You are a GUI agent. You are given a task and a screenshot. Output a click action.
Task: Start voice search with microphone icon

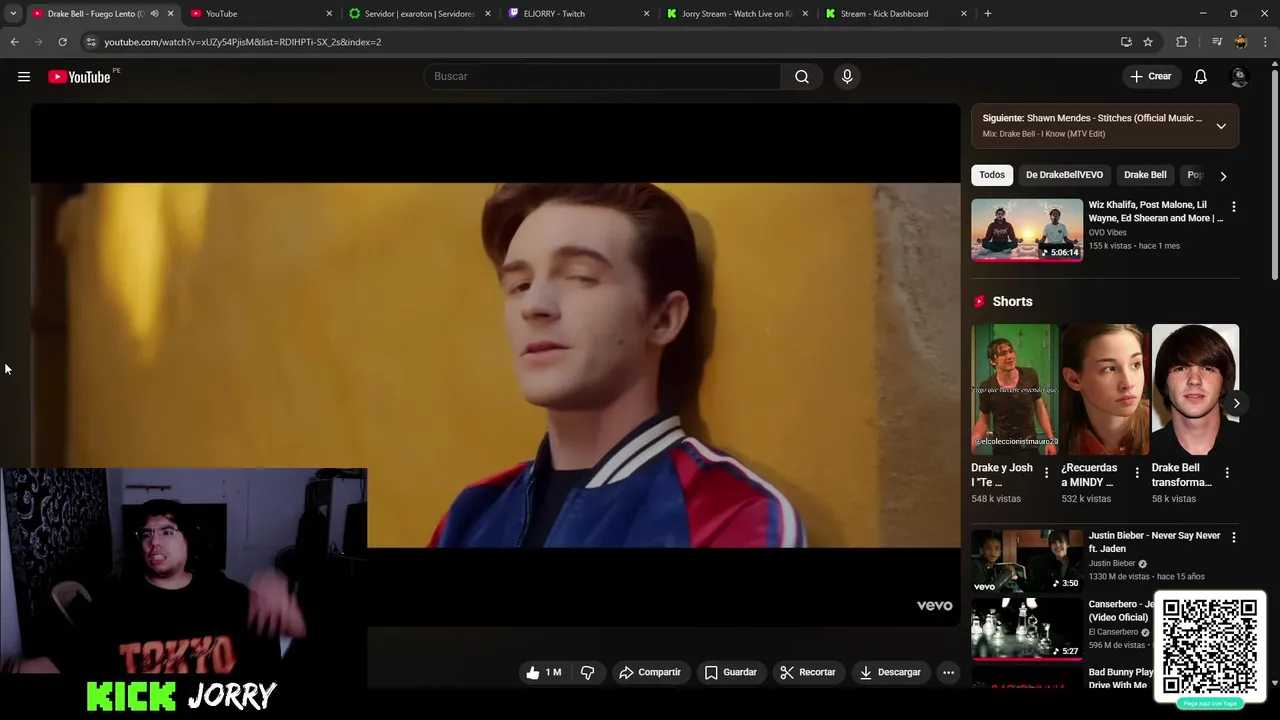tap(847, 76)
